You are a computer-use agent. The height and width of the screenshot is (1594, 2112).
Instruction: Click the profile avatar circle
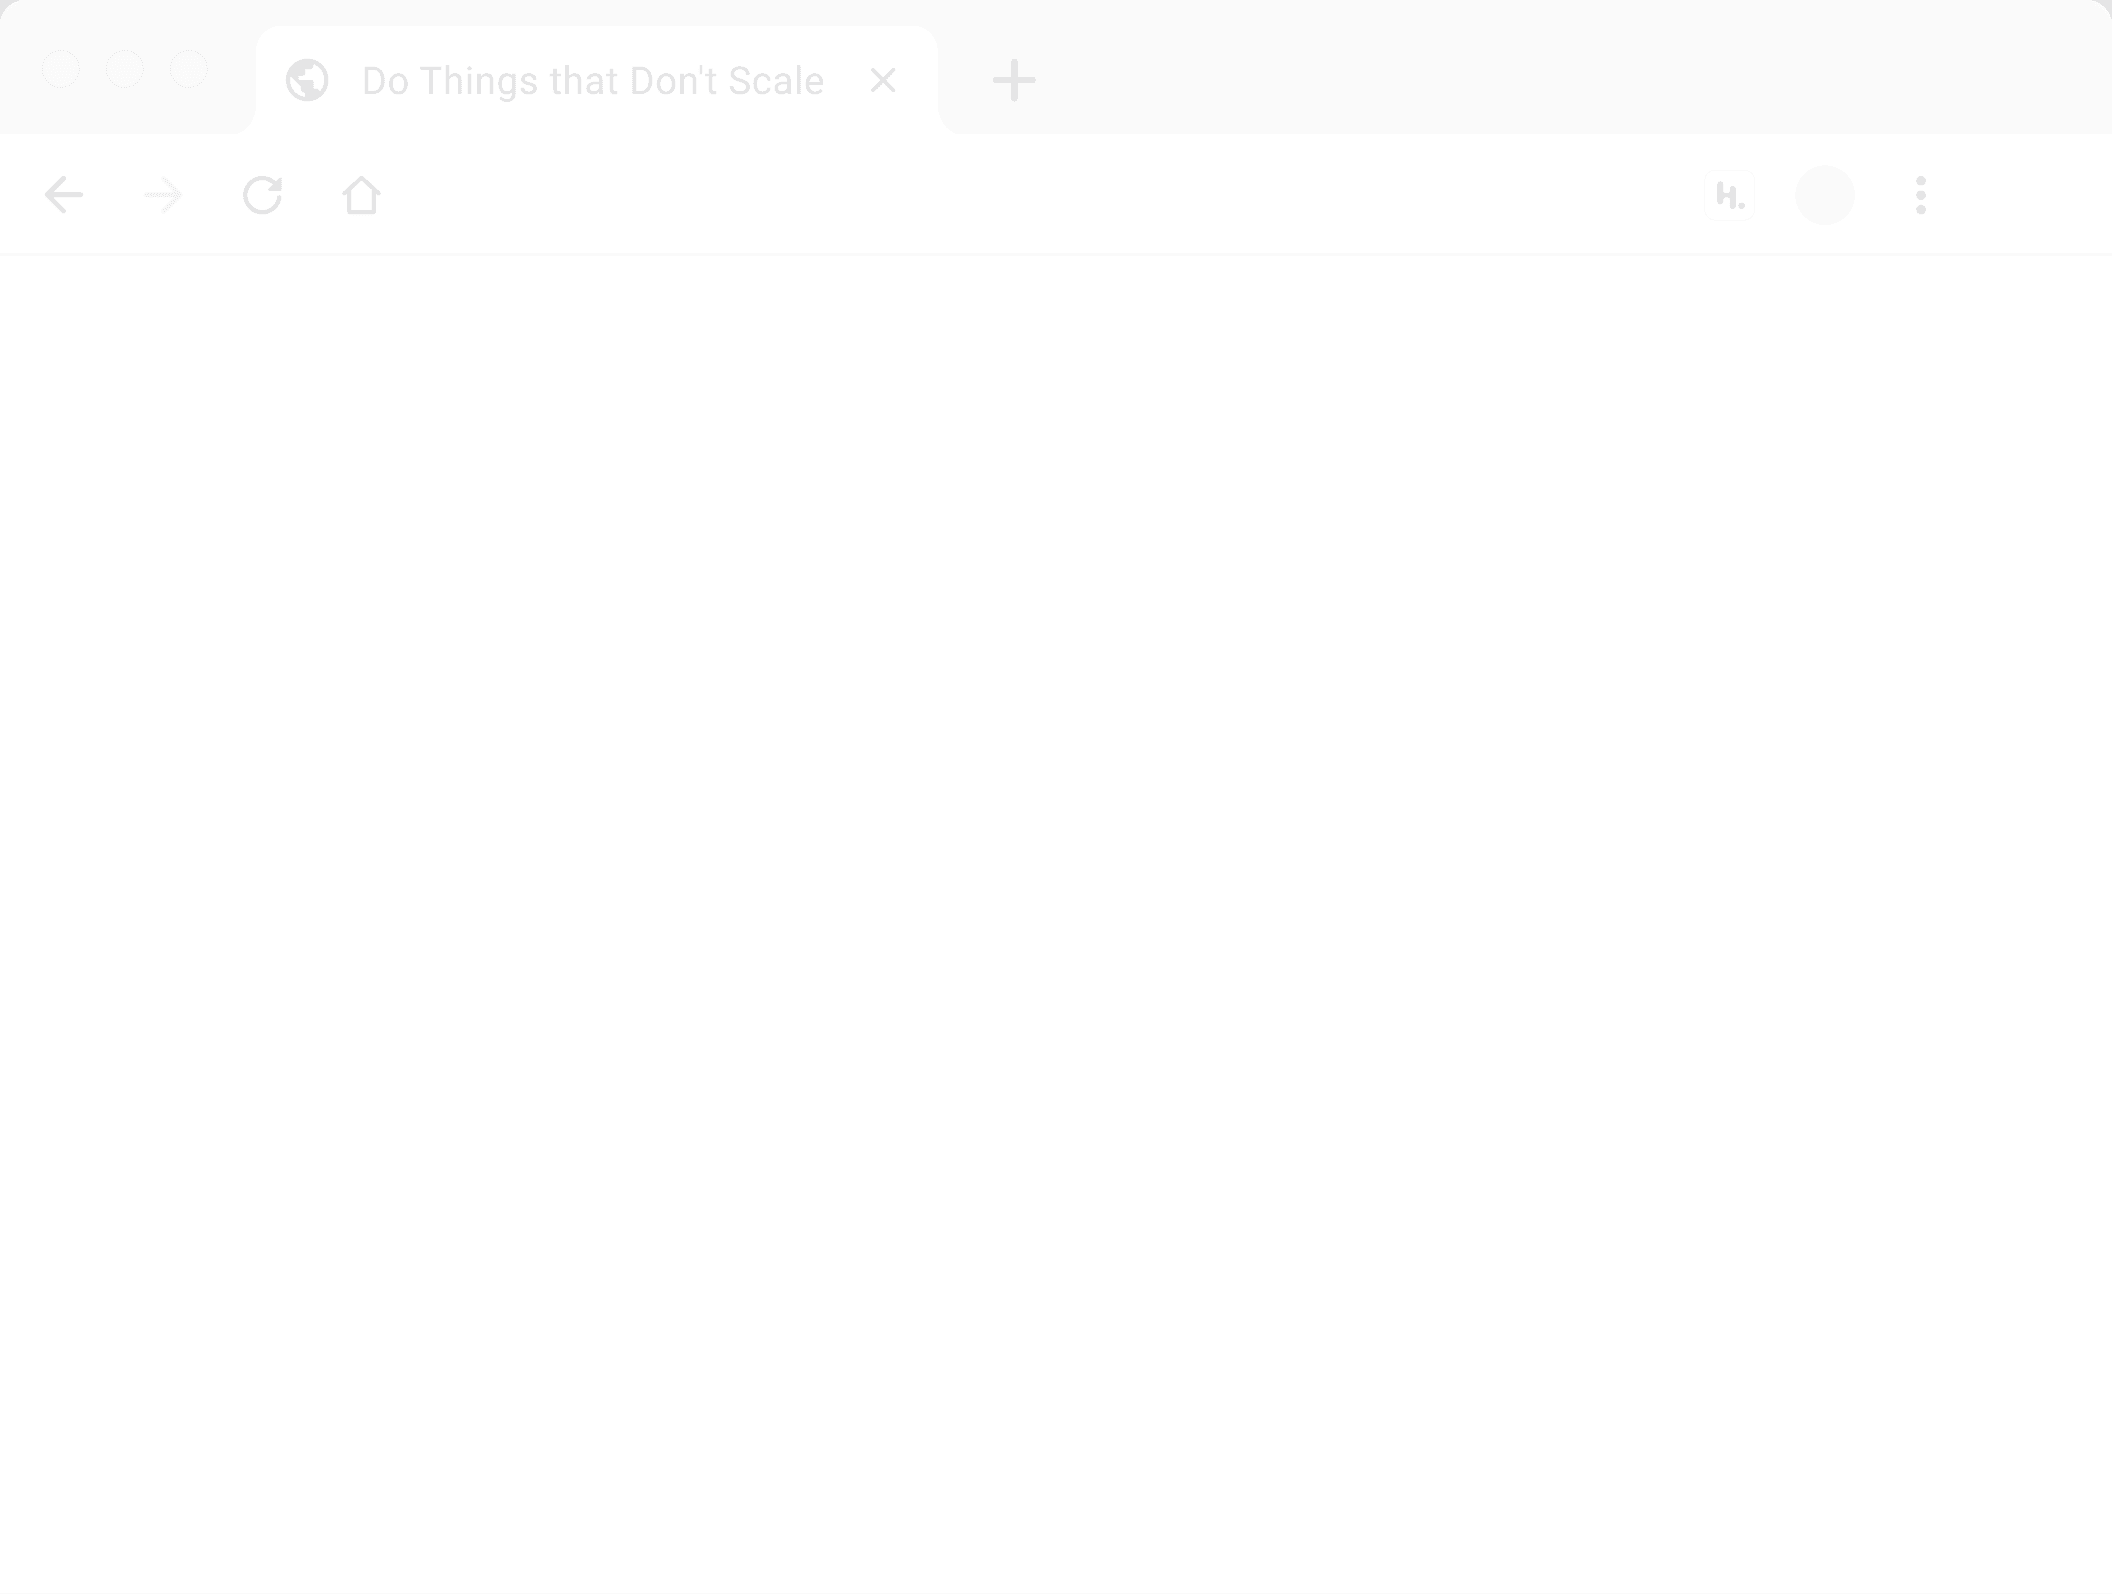(1825, 195)
